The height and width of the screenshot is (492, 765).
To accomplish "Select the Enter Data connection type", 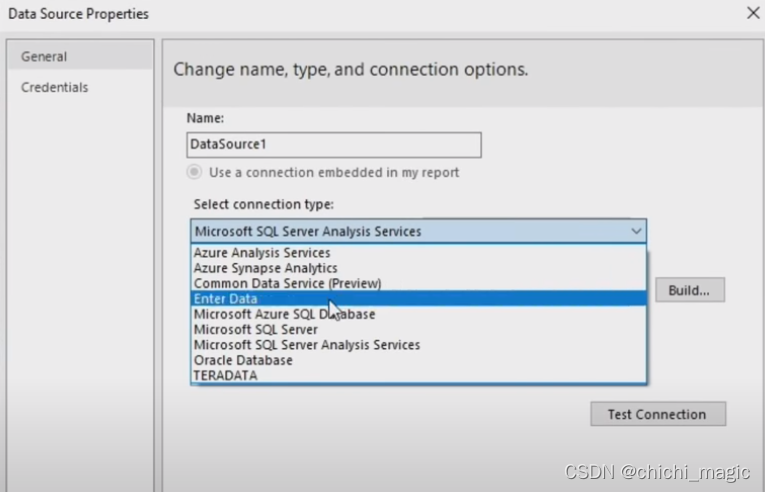I will click(x=418, y=299).
